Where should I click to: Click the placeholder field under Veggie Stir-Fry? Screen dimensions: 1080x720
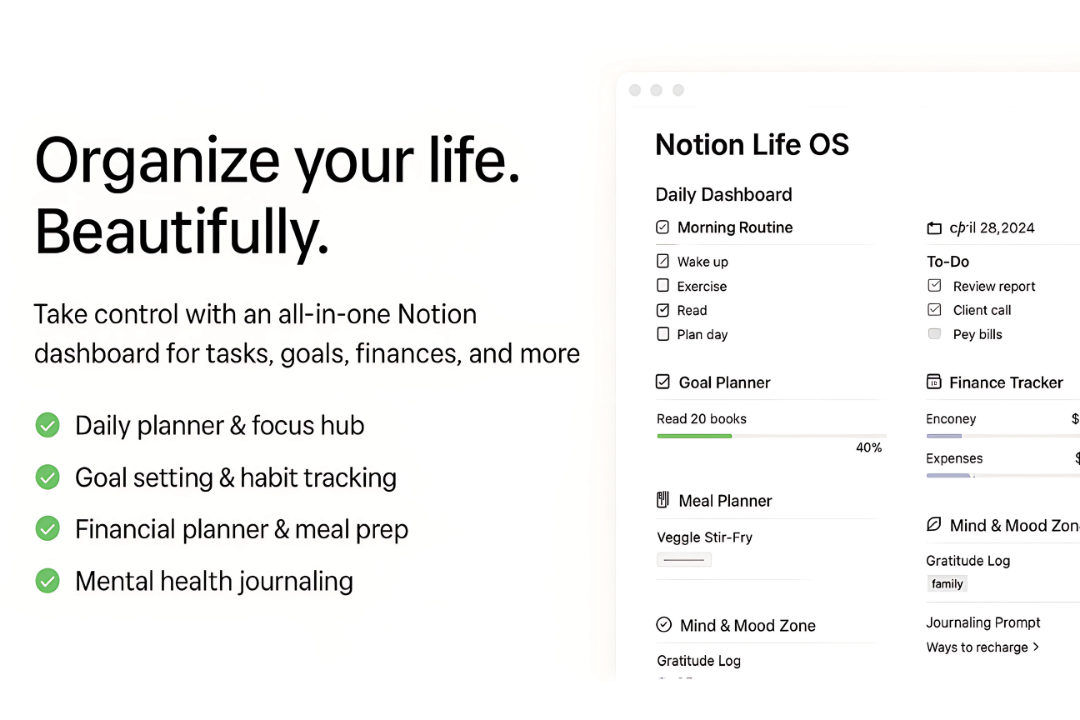[684, 559]
